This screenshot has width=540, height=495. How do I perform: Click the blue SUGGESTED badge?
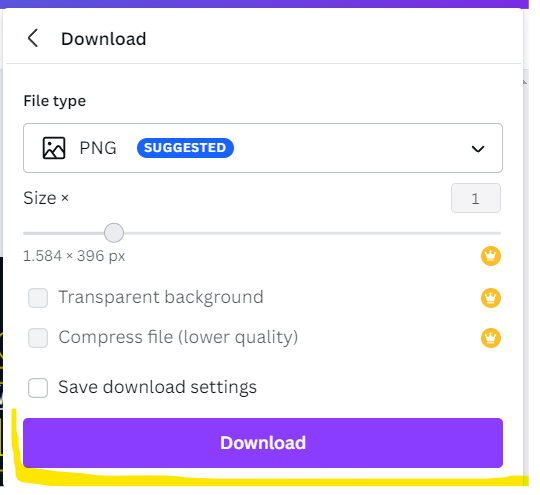[x=185, y=148]
